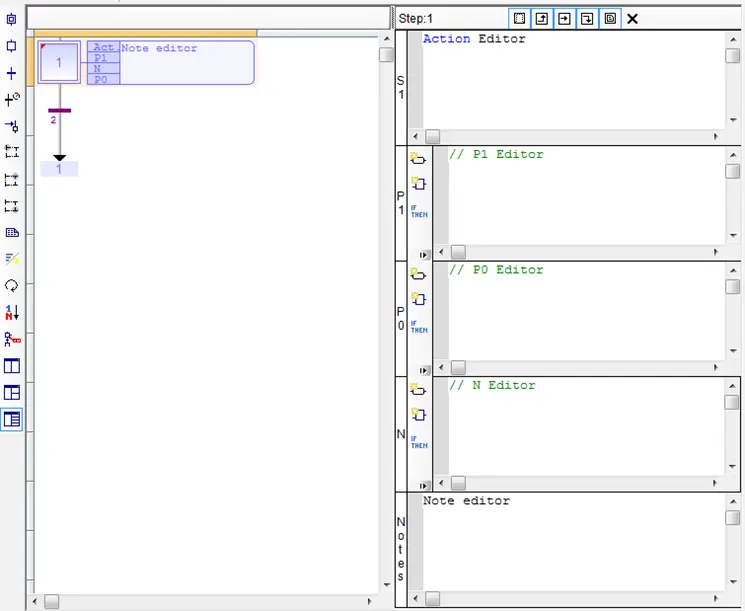Switch to the two-column layout view
745x611 pixels.
click(x=12, y=366)
